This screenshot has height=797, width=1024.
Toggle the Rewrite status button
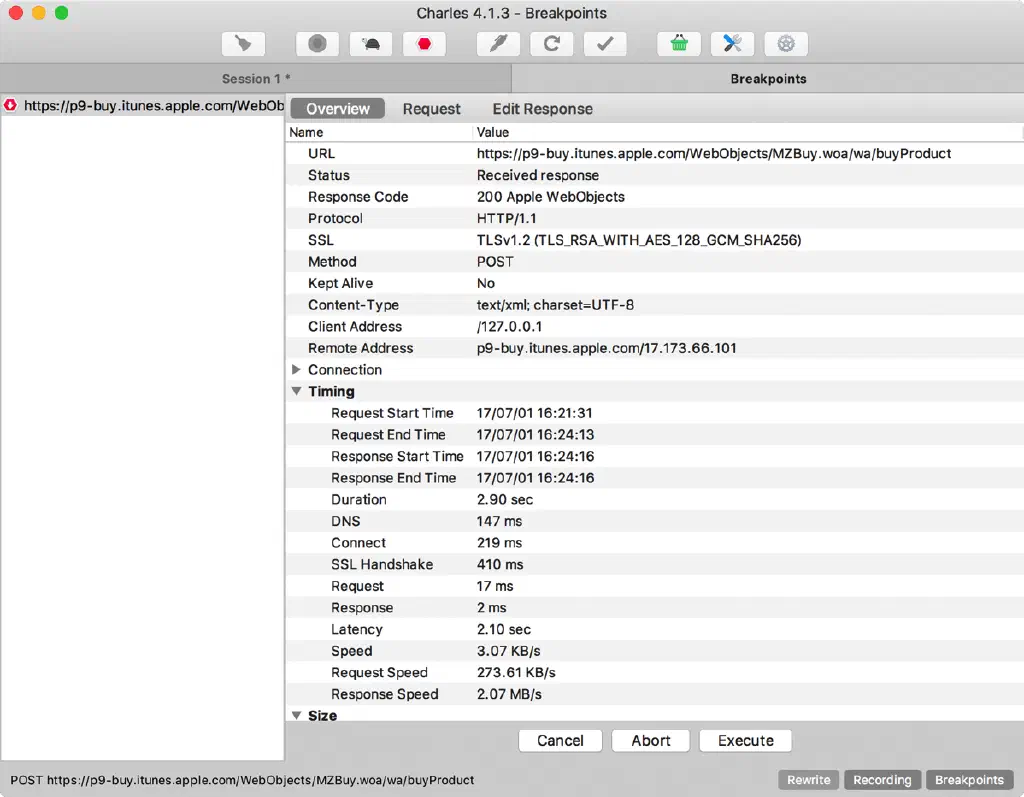pyautogui.click(x=808, y=780)
